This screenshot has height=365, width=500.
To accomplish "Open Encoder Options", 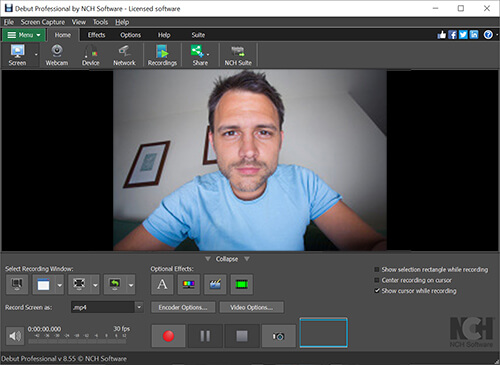I will (183, 307).
